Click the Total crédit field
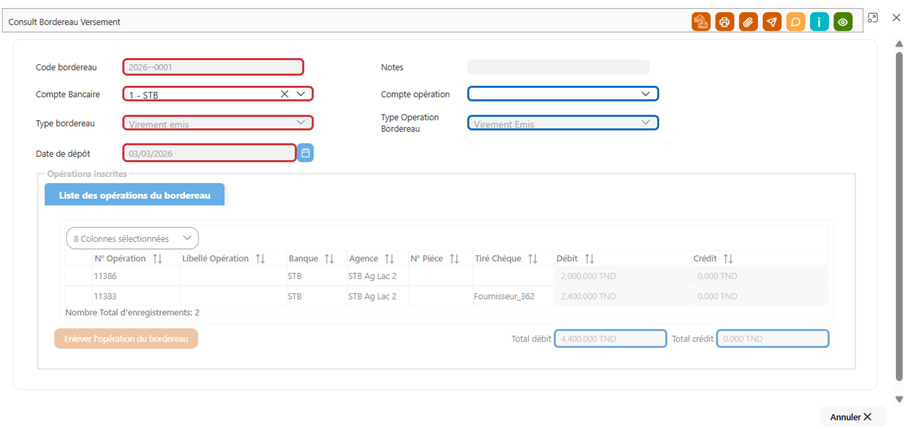 [773, 338]
